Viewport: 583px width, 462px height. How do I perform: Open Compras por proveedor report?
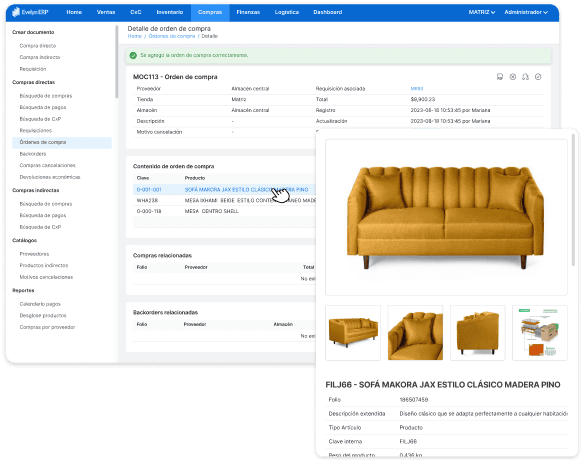[48, 327]
